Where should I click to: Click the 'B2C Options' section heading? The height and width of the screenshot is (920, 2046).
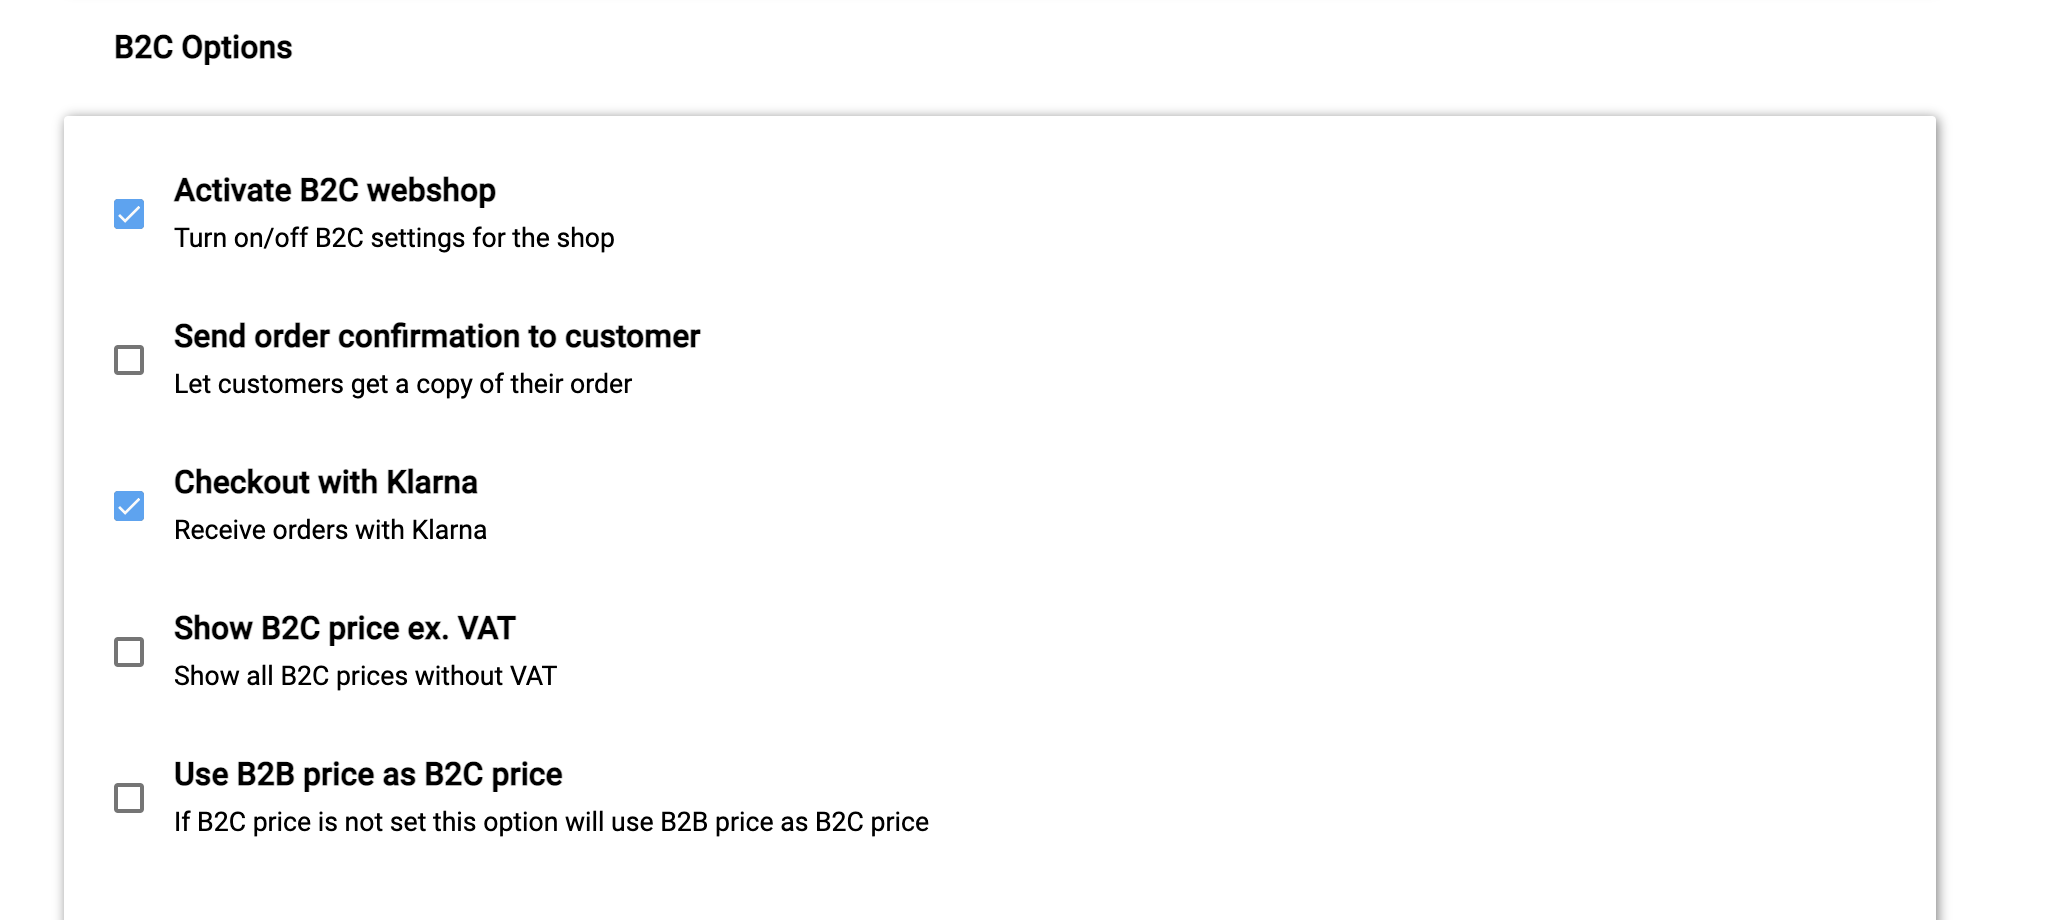203,47
